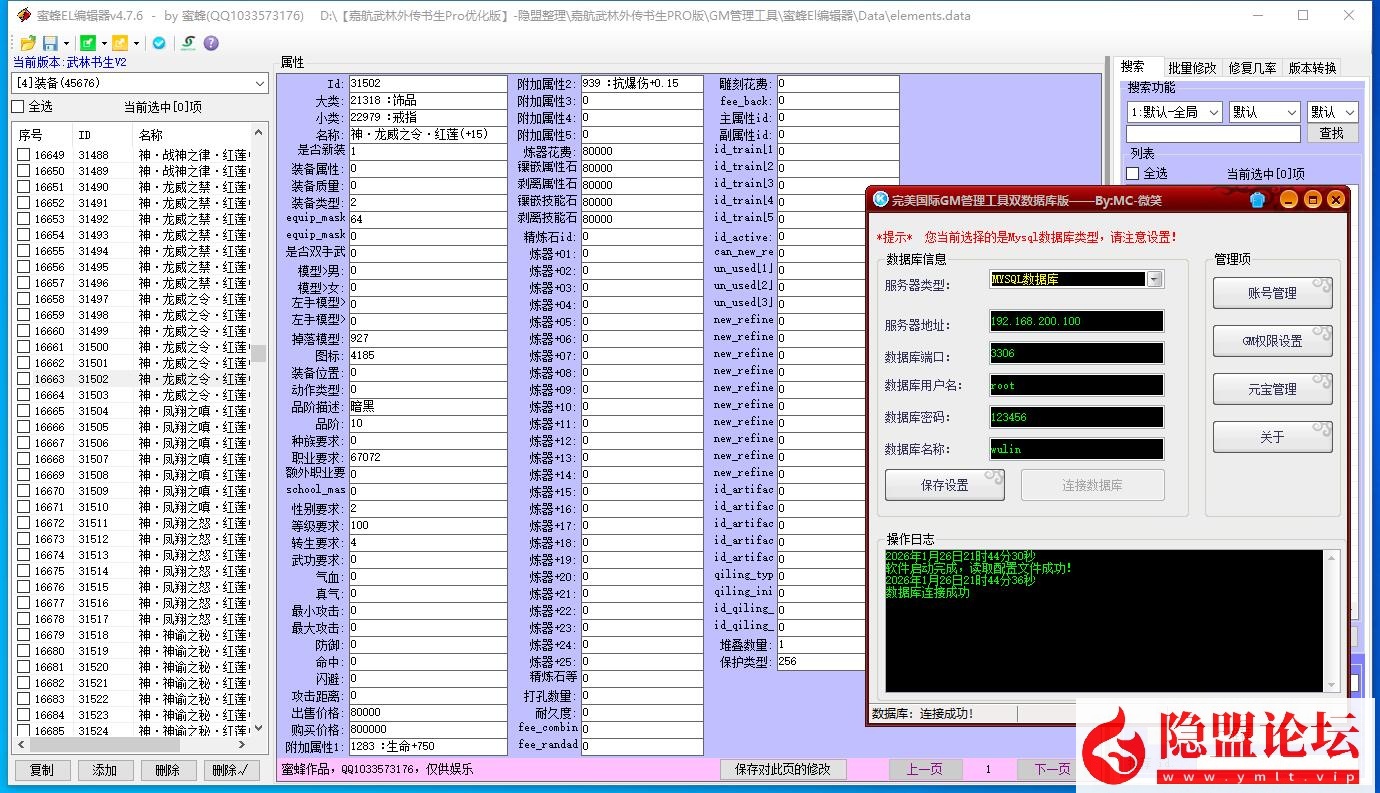Click the green export icon in toolbar

[x=88, y=43]
